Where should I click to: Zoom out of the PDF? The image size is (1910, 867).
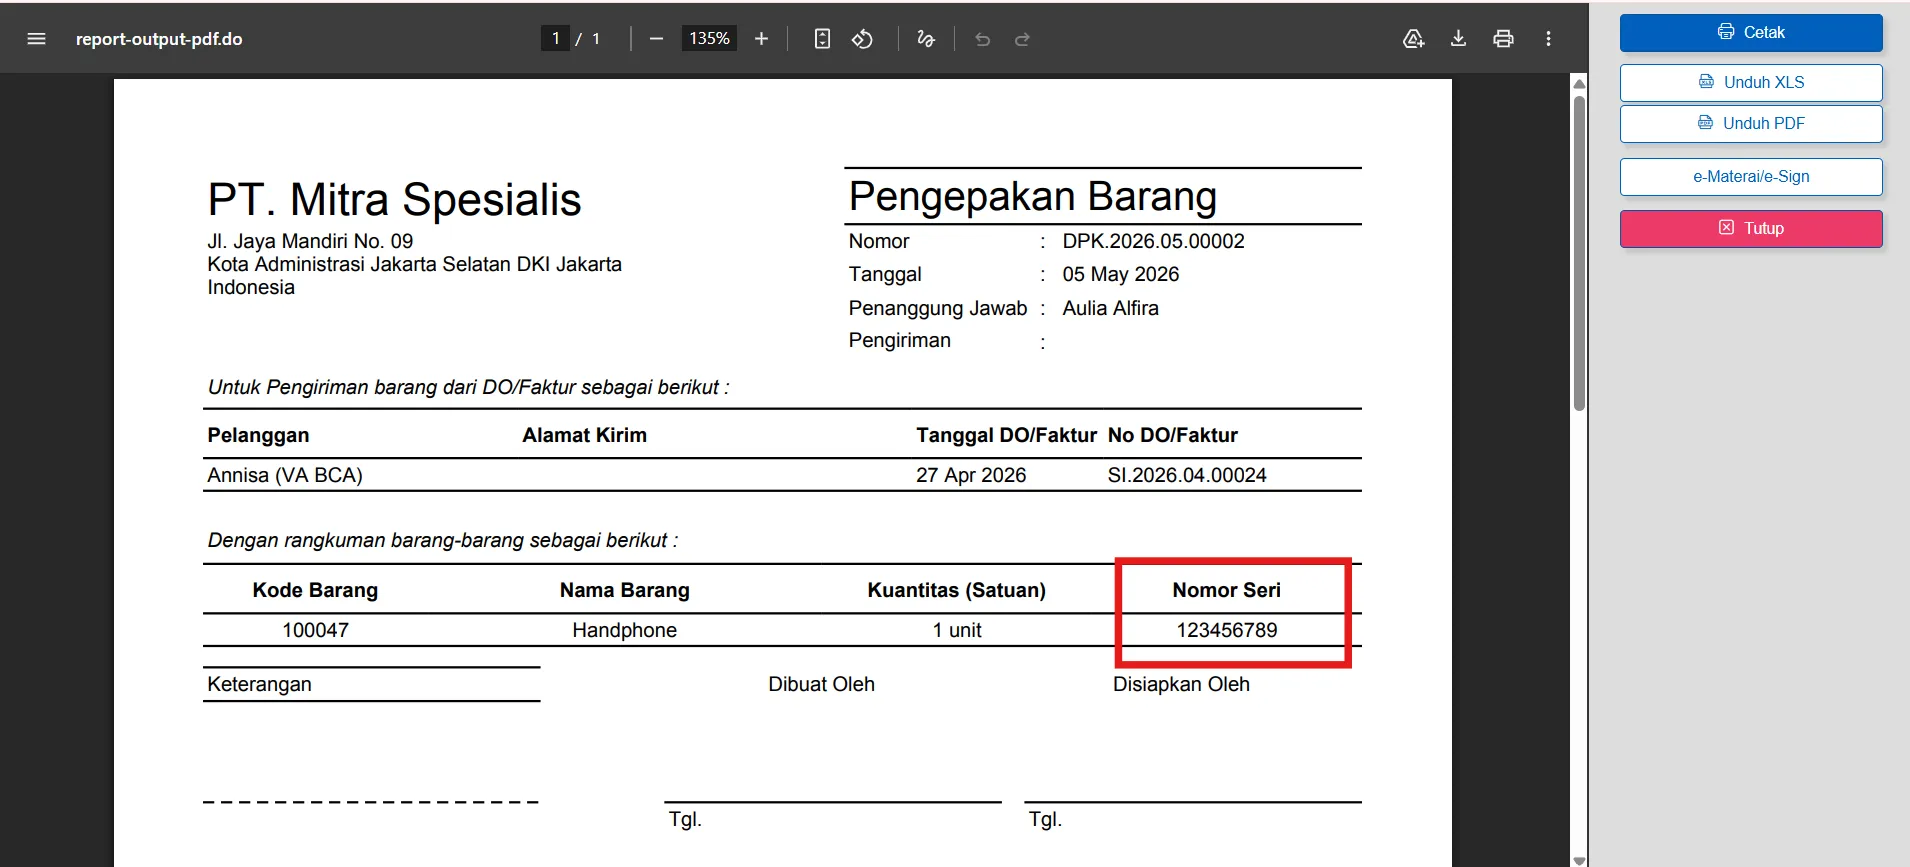click(x=656, y=39)
